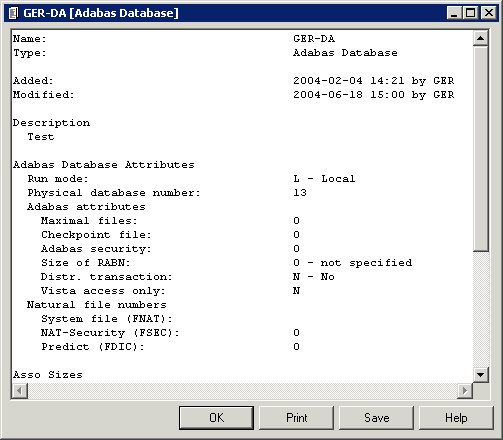Maximize the GER-DA window
Viewport: 503px width, 440px height.
tap(470, 13)
